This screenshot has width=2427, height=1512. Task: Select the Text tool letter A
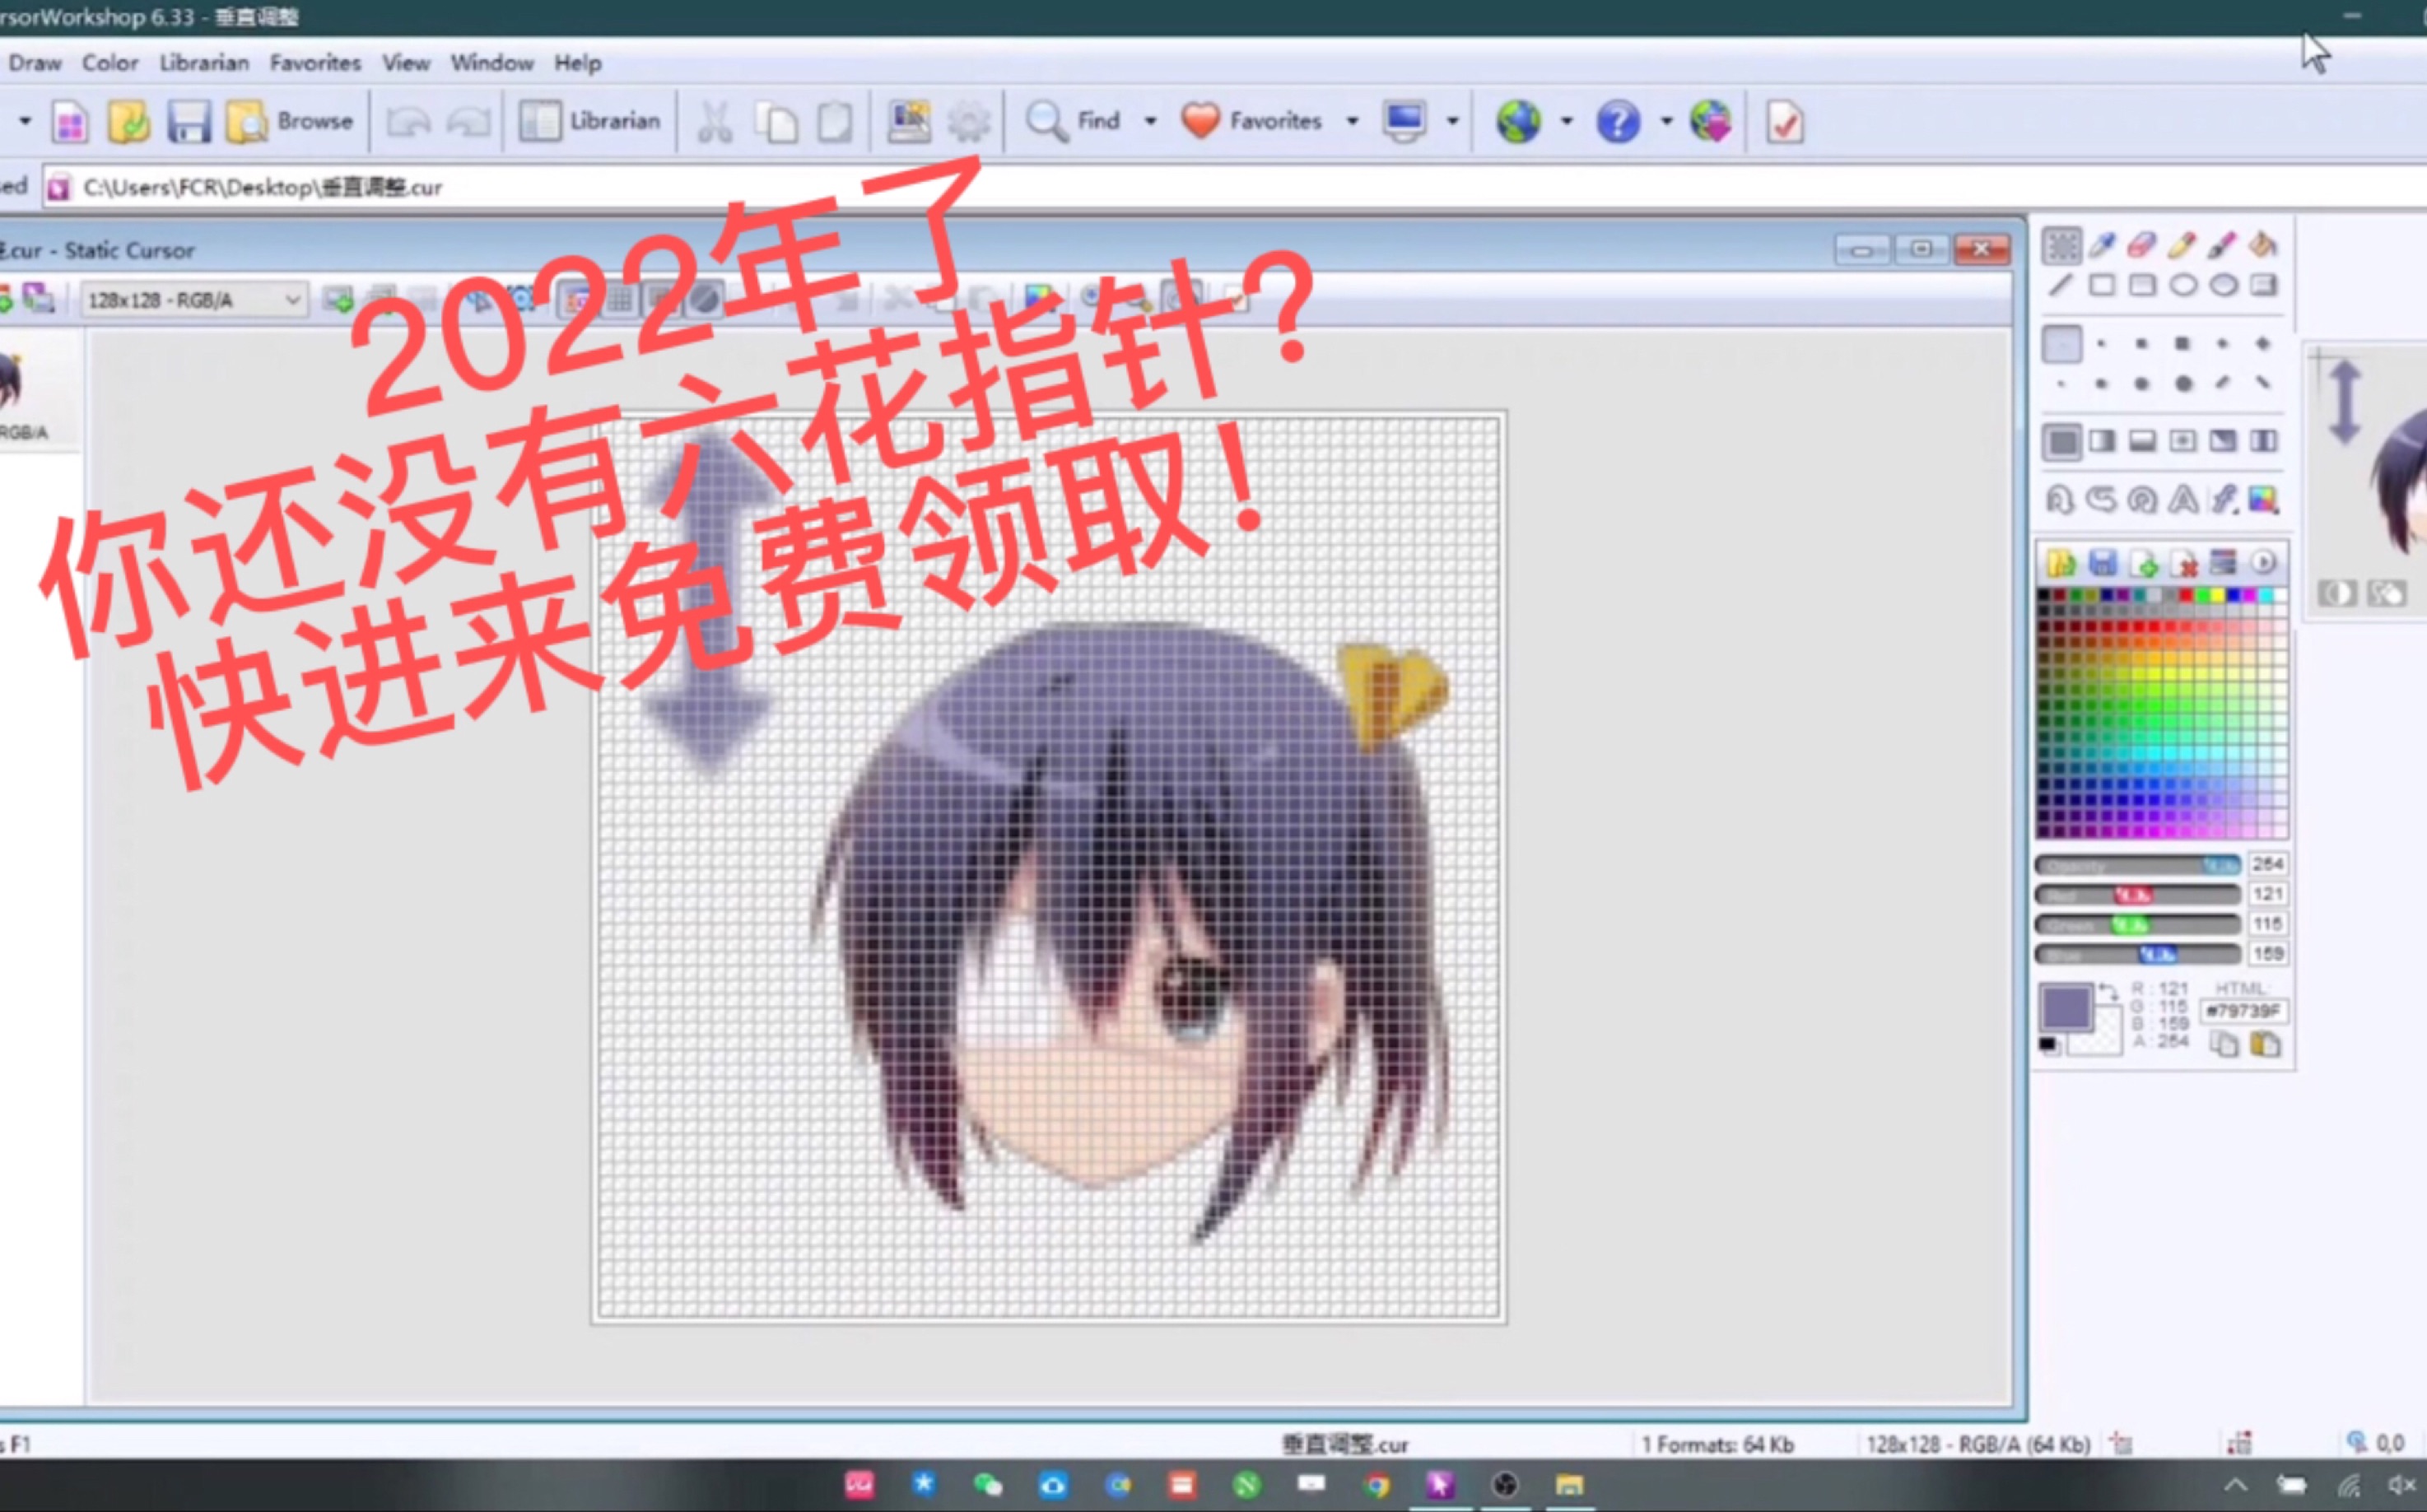pyautogui.click(x=2183, y=499)
